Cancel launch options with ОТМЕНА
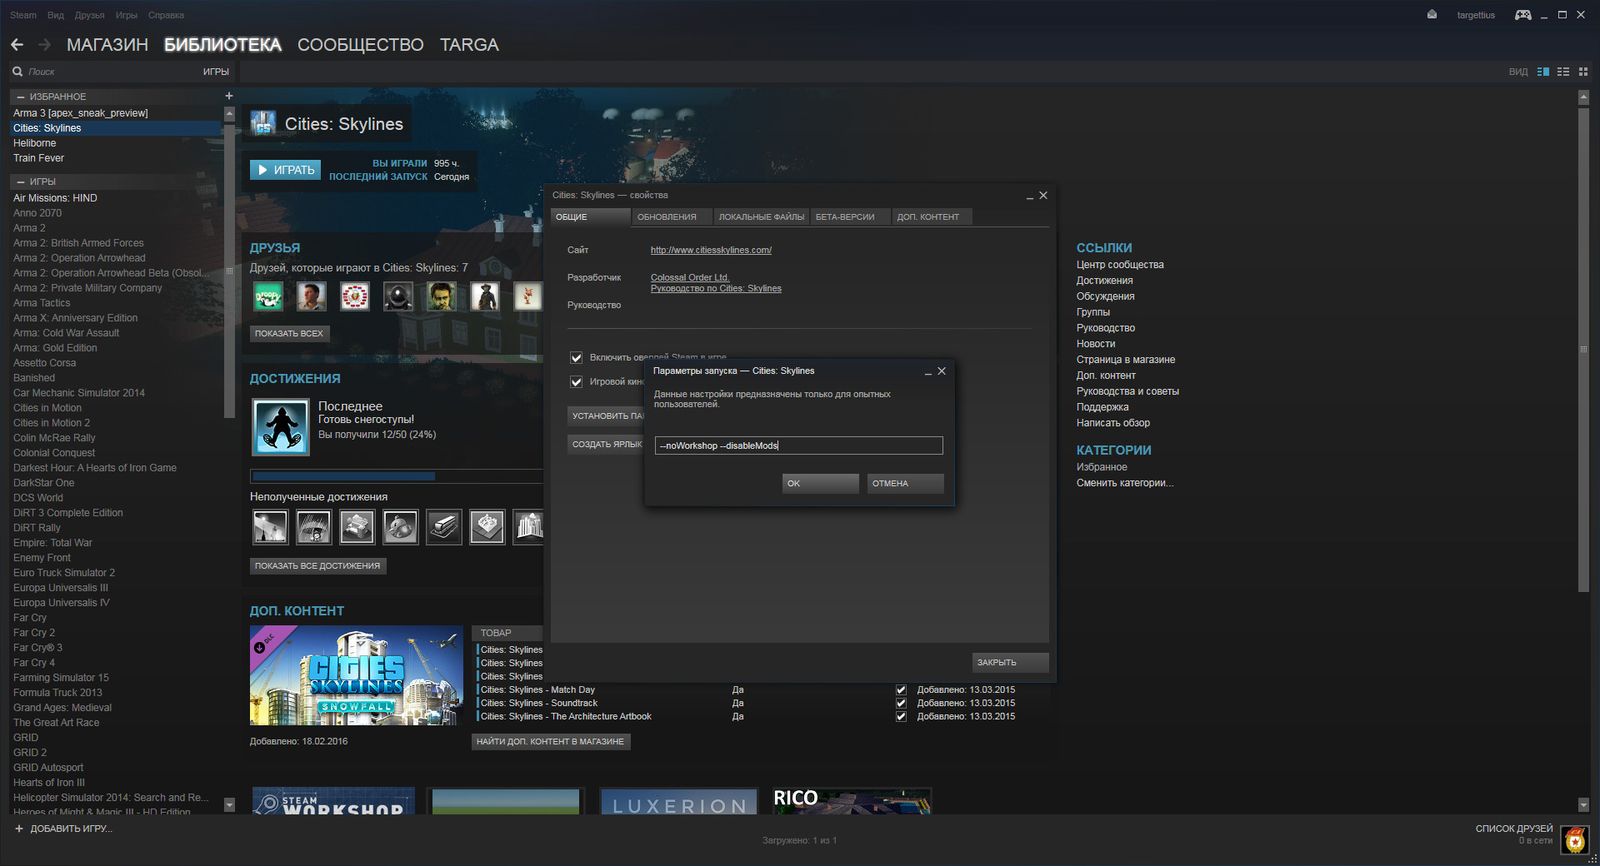The height and width of the screenshot is (866, 1600). click(x=905, y=484)
